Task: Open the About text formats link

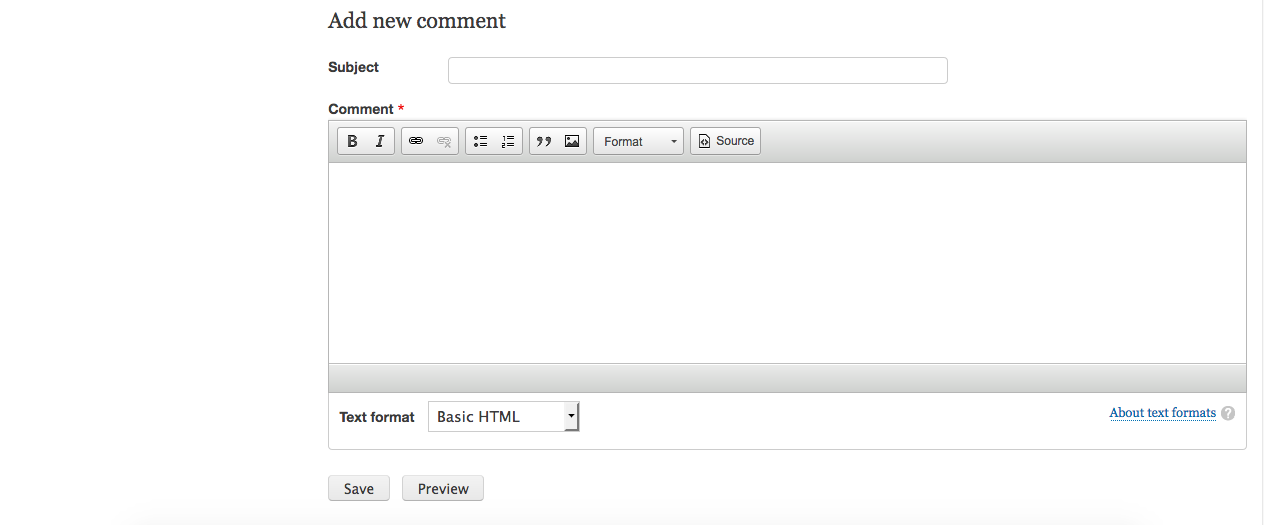Action: coord(1162,413)
